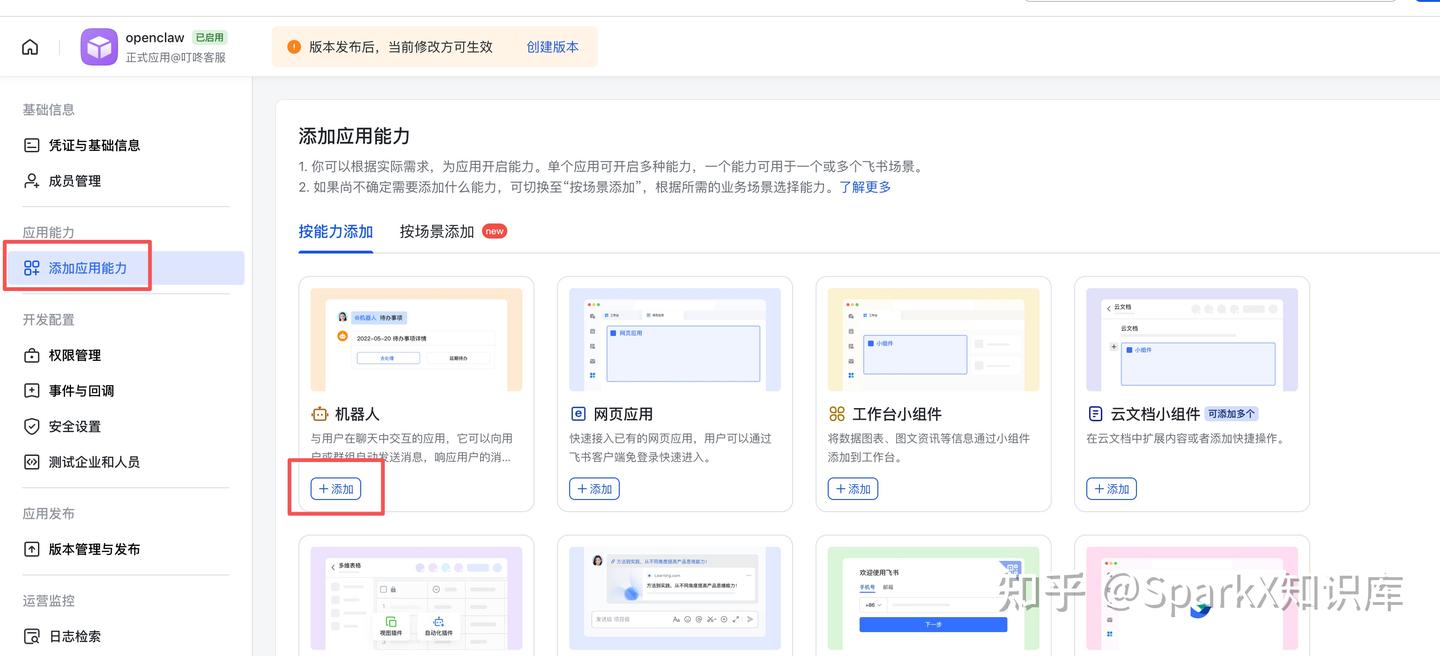Click the robot icon beside 机器人

pyautogui.click(x=320, y=414)
